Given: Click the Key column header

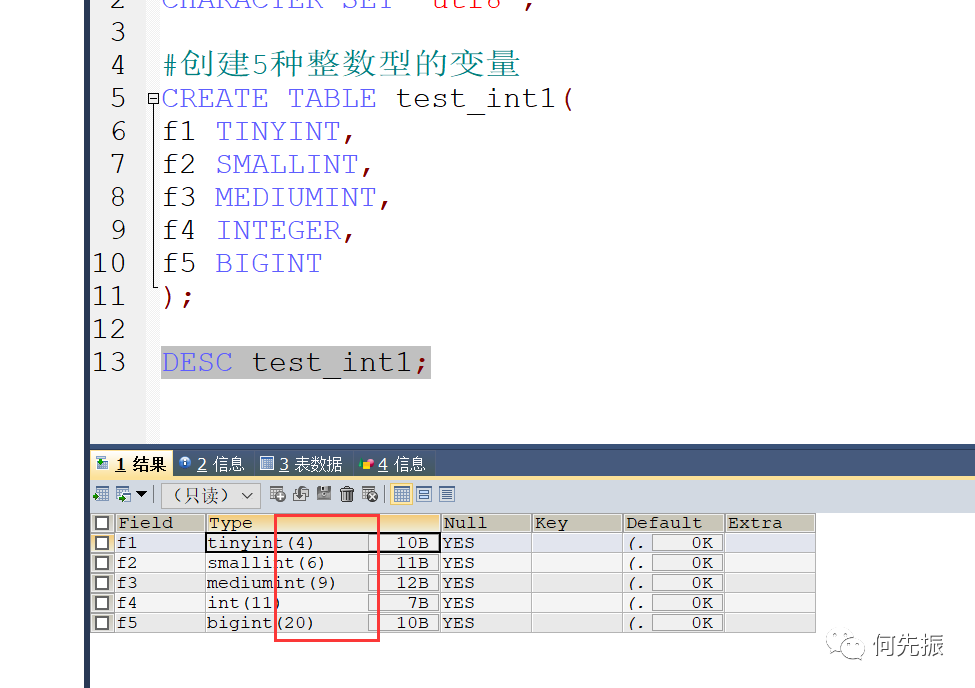Looking at the screenshot, I should [x=577, y=523].
